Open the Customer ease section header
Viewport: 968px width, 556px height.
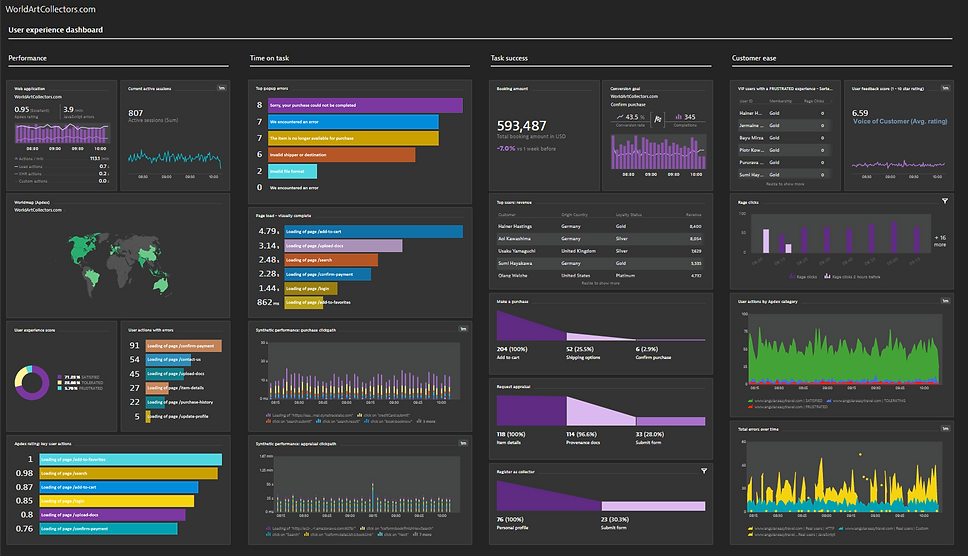tap(754, 58)
